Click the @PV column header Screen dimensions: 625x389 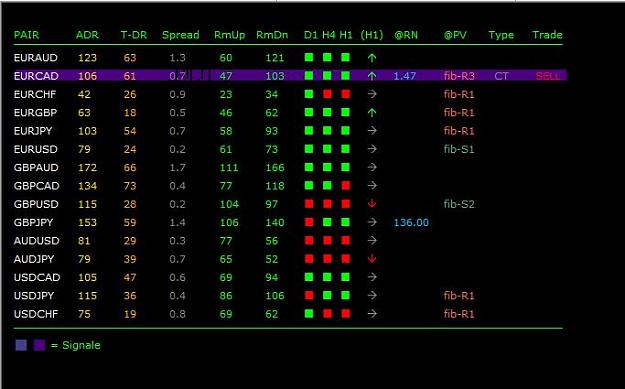point(455,35)
